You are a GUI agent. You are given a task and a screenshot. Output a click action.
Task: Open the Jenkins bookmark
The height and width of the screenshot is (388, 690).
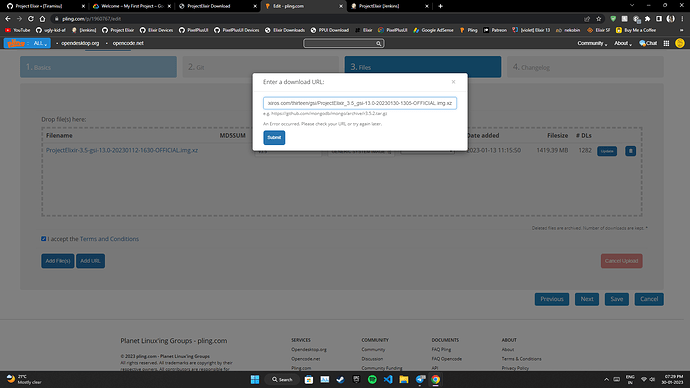(84, 30)
